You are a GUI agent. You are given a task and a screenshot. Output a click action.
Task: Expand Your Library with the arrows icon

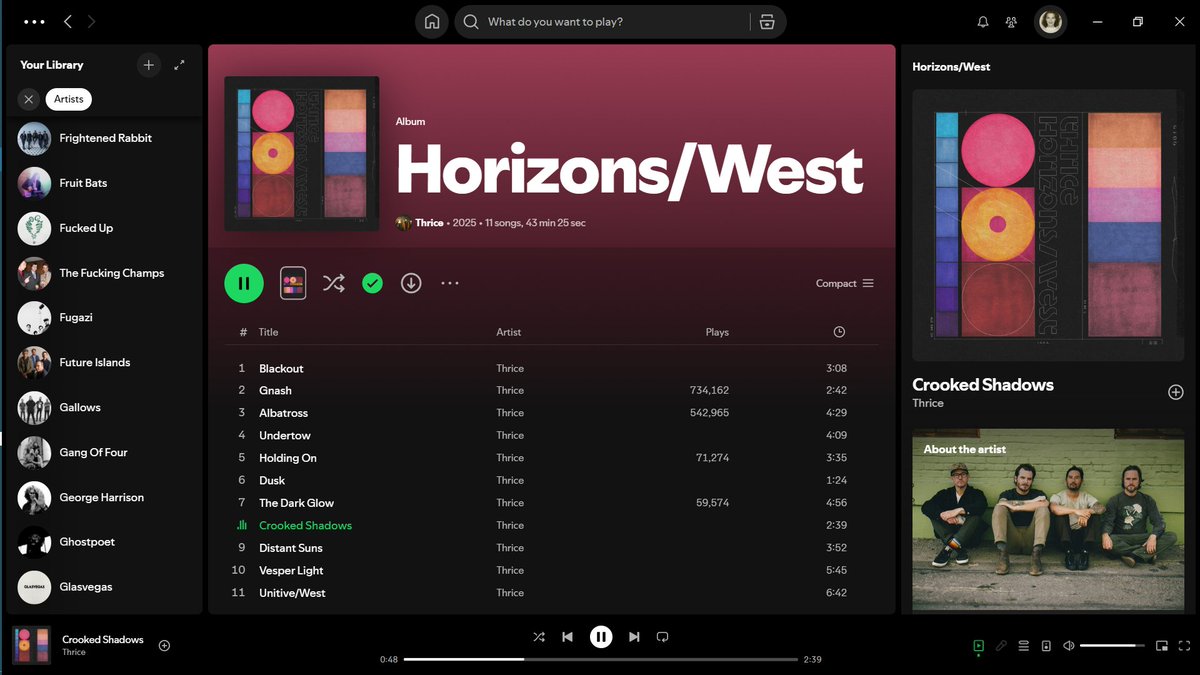click(x=179, y=65)
